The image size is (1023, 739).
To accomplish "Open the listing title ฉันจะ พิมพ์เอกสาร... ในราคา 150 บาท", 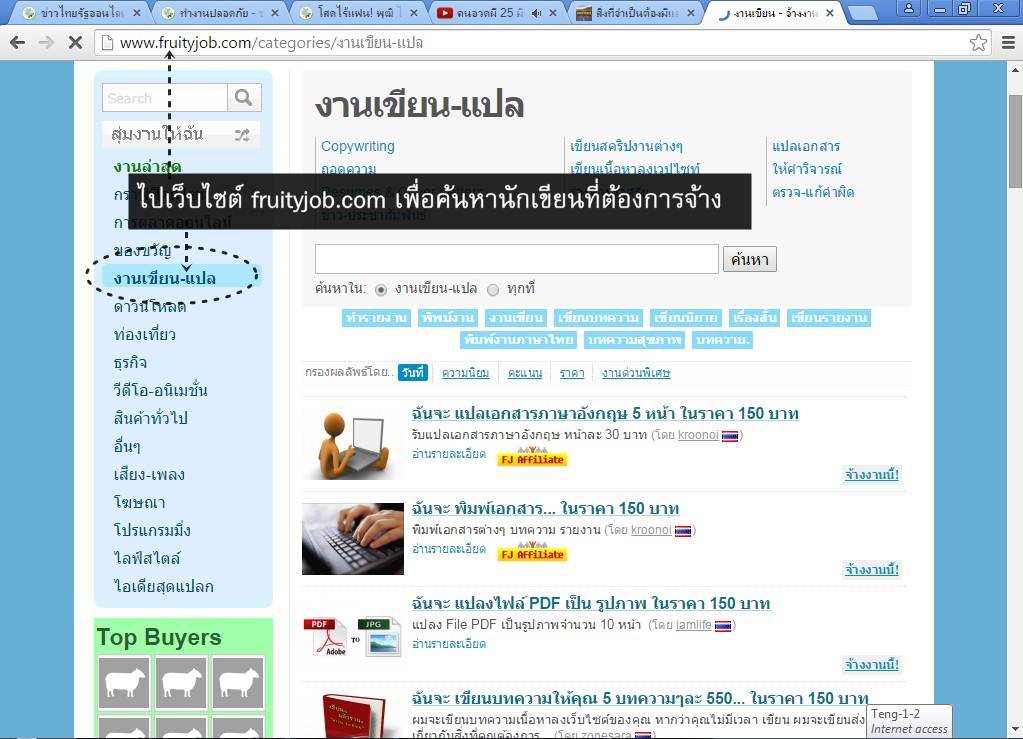I will point(545,509).
